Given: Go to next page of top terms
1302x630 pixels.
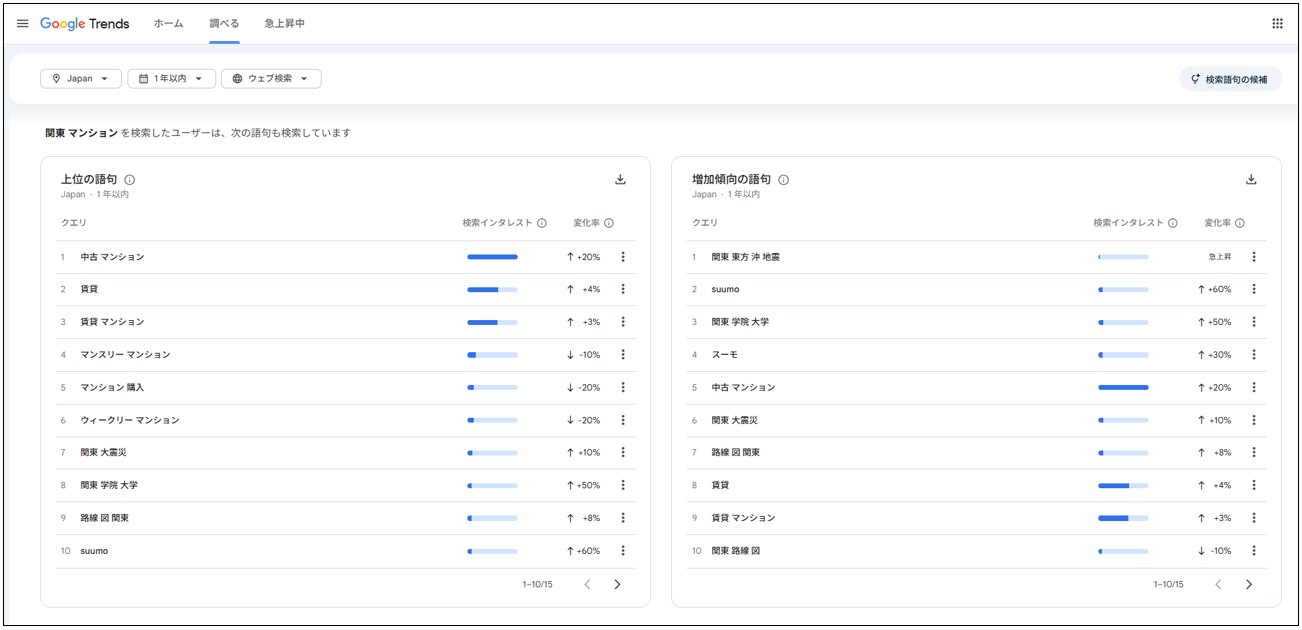Looking at the screenshot, I should (x=617, y=584).
